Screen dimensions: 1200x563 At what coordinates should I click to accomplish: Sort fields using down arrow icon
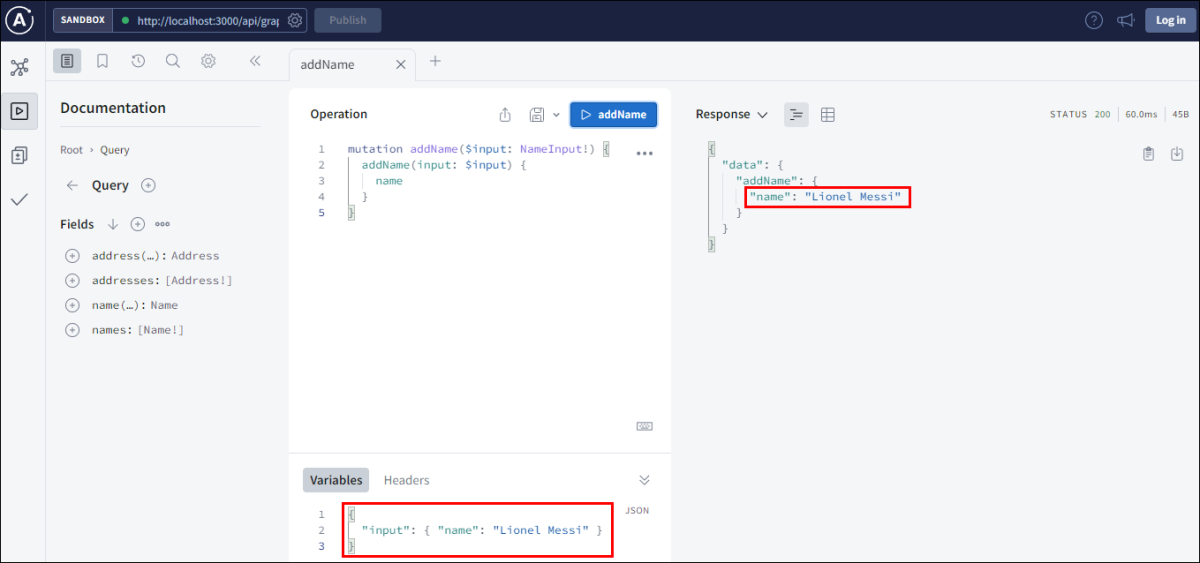click(113, 224)
